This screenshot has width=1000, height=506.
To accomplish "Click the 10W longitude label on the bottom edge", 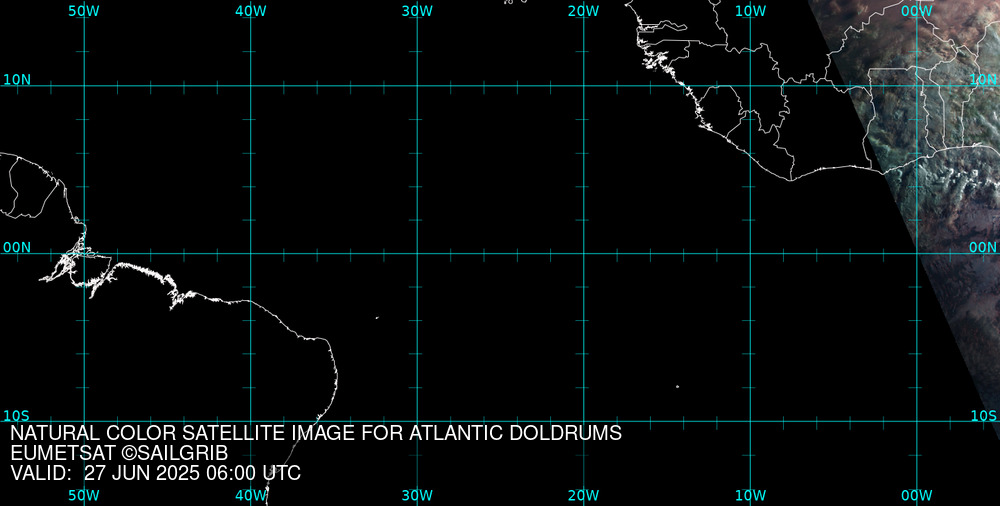I will click(x=751, y=496).
